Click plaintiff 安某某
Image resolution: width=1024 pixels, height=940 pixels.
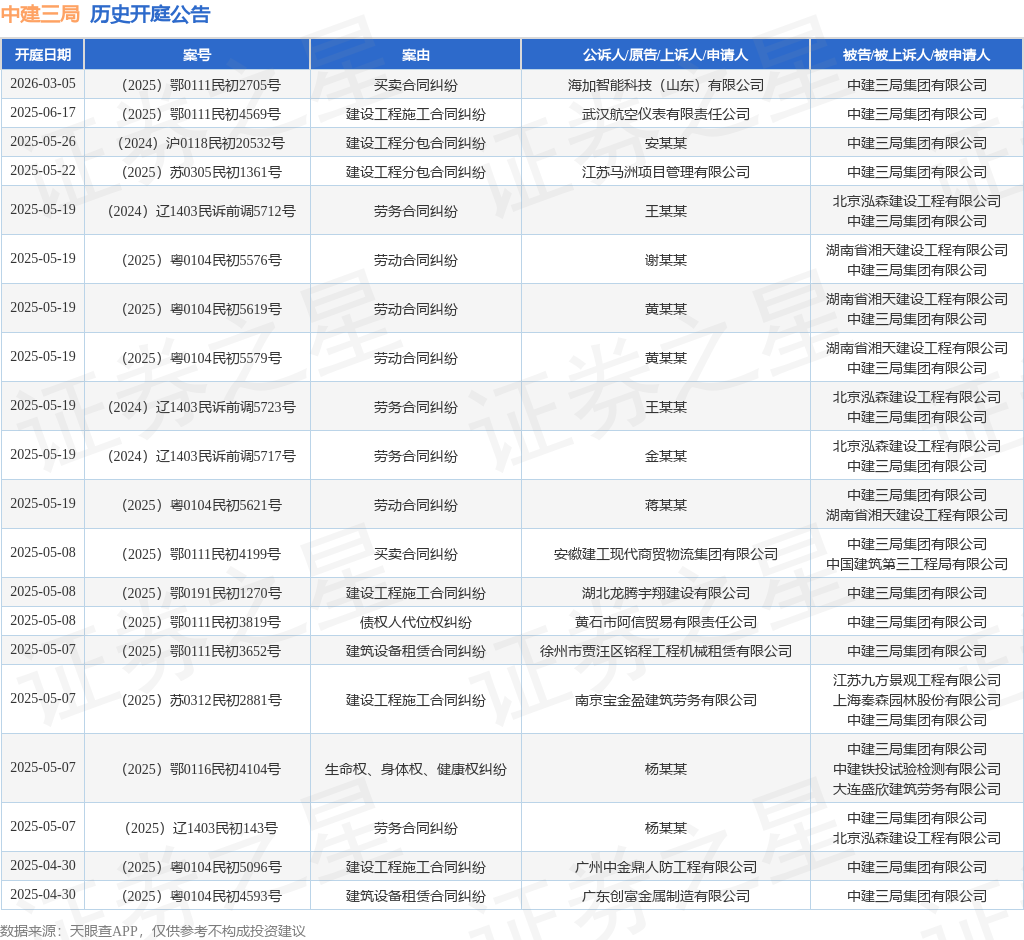[665, 142]
